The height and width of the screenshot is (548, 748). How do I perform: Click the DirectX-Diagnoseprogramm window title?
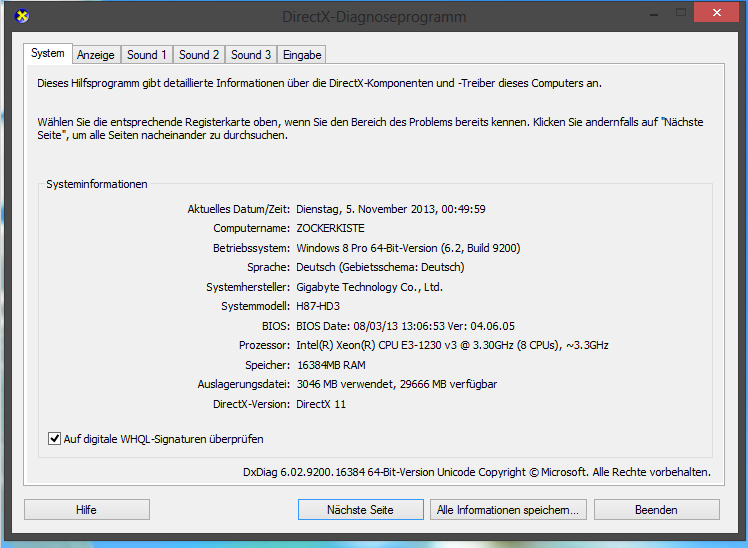point(374,17)
